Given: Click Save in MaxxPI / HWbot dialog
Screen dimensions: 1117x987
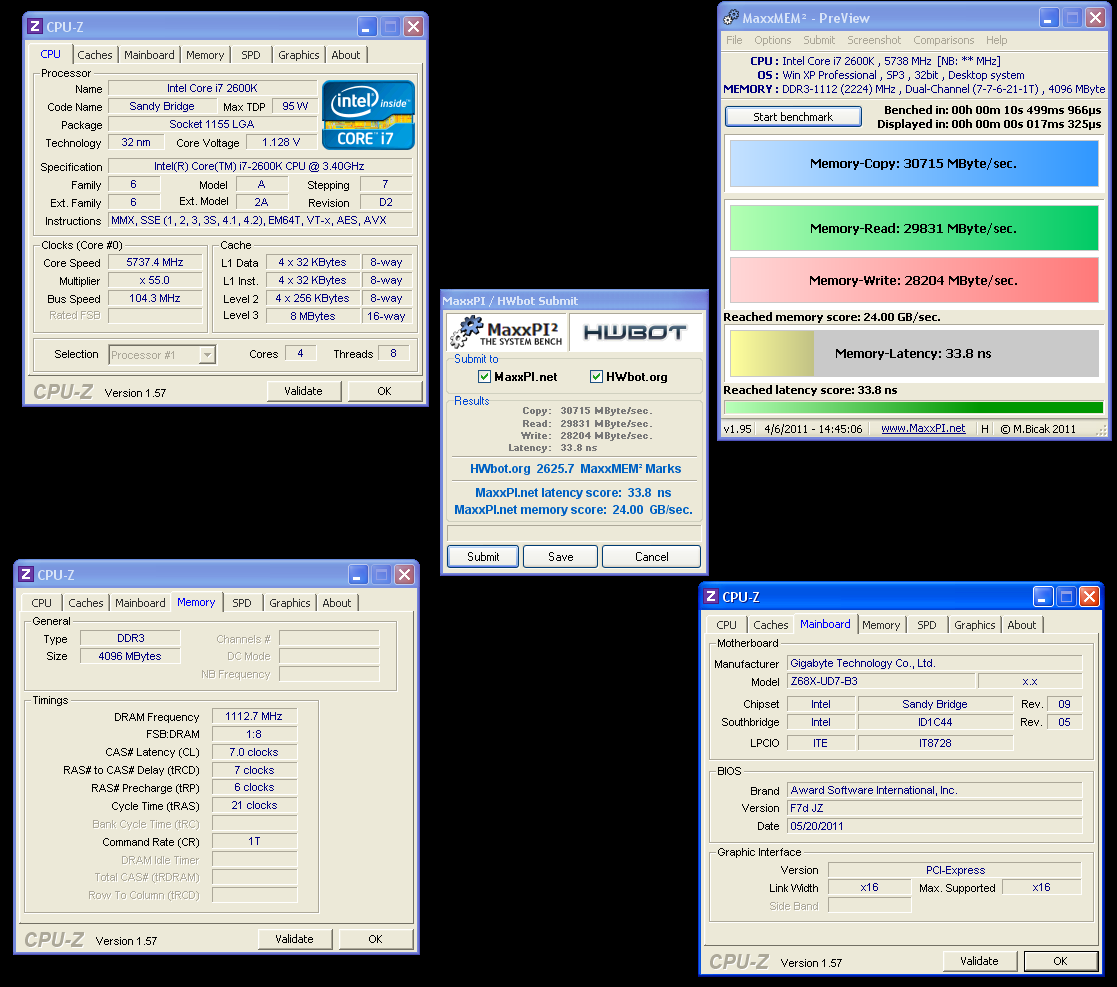Looking at the screenshot, I should coord(561,557).
